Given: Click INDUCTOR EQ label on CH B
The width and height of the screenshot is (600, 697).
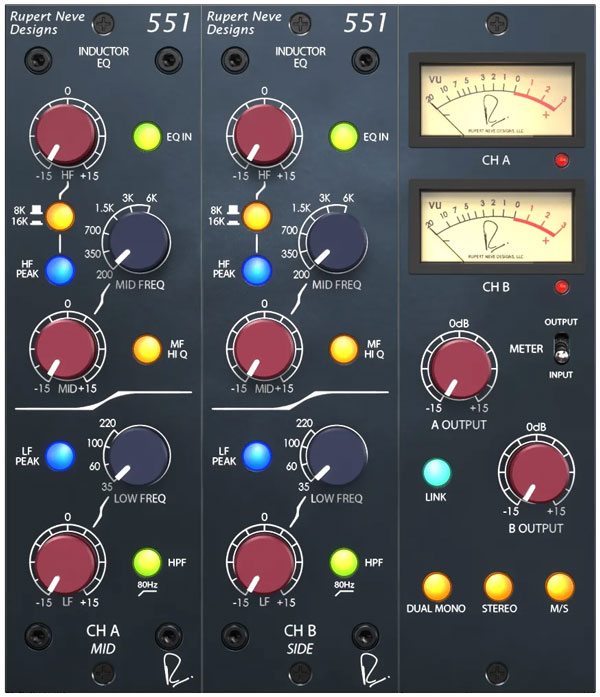Looking at the screenshot, I should coord(300,57).
